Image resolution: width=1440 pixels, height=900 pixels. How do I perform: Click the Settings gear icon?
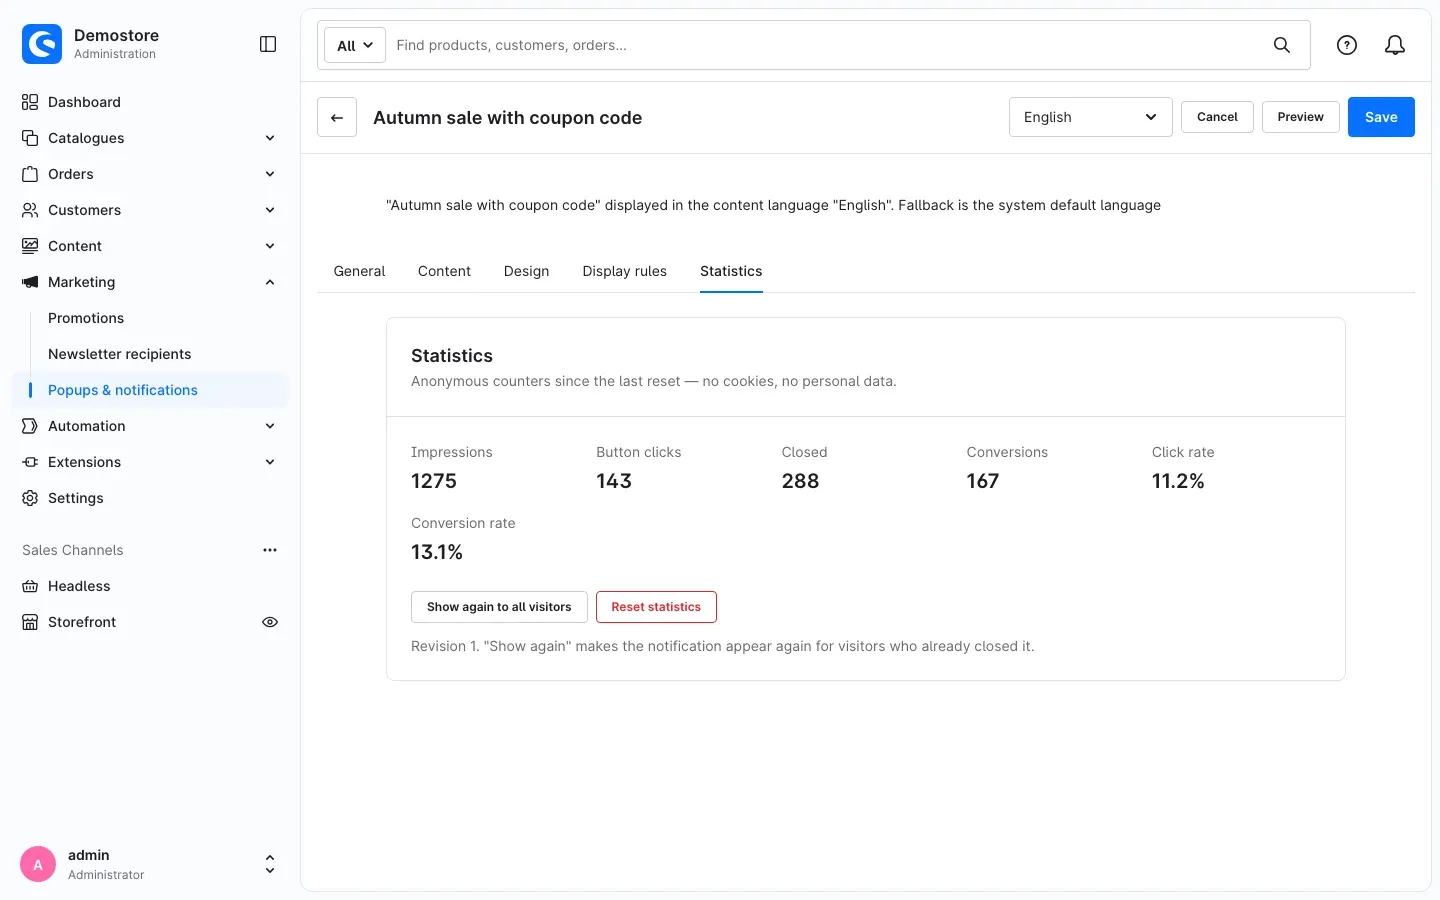[30, 498]
